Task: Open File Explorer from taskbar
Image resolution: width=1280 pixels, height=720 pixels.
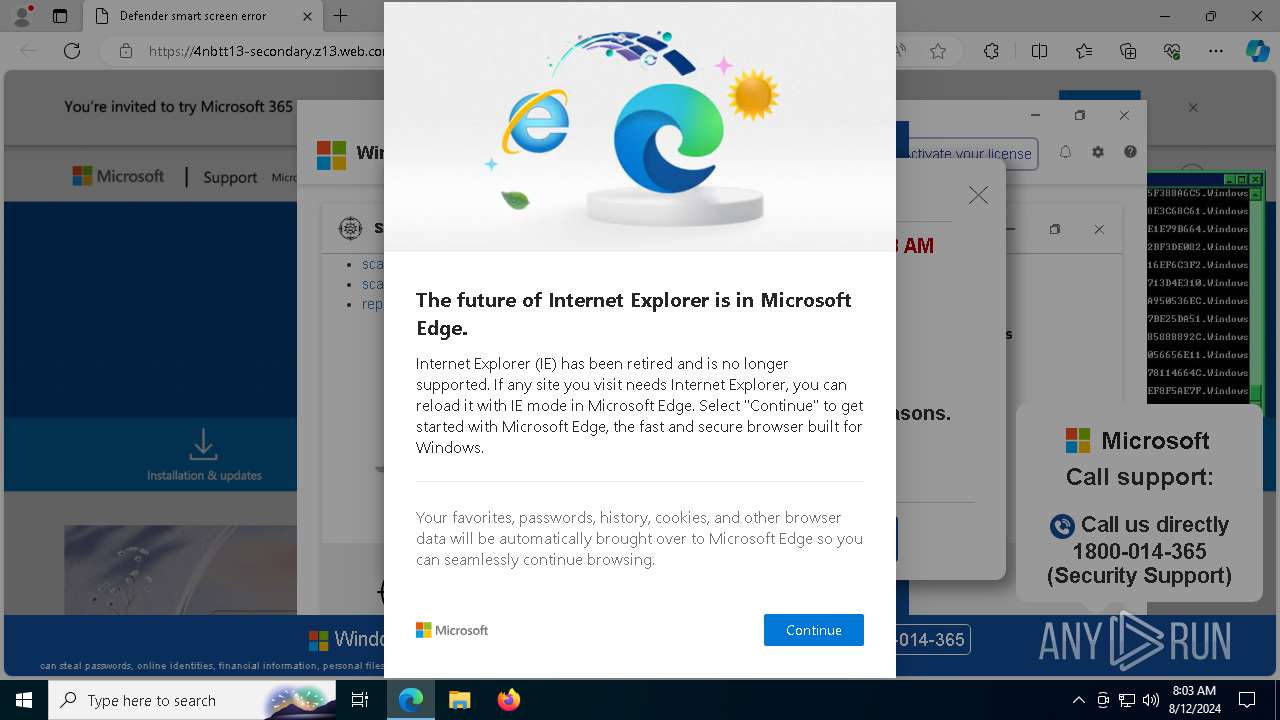Action: [459, 700]
